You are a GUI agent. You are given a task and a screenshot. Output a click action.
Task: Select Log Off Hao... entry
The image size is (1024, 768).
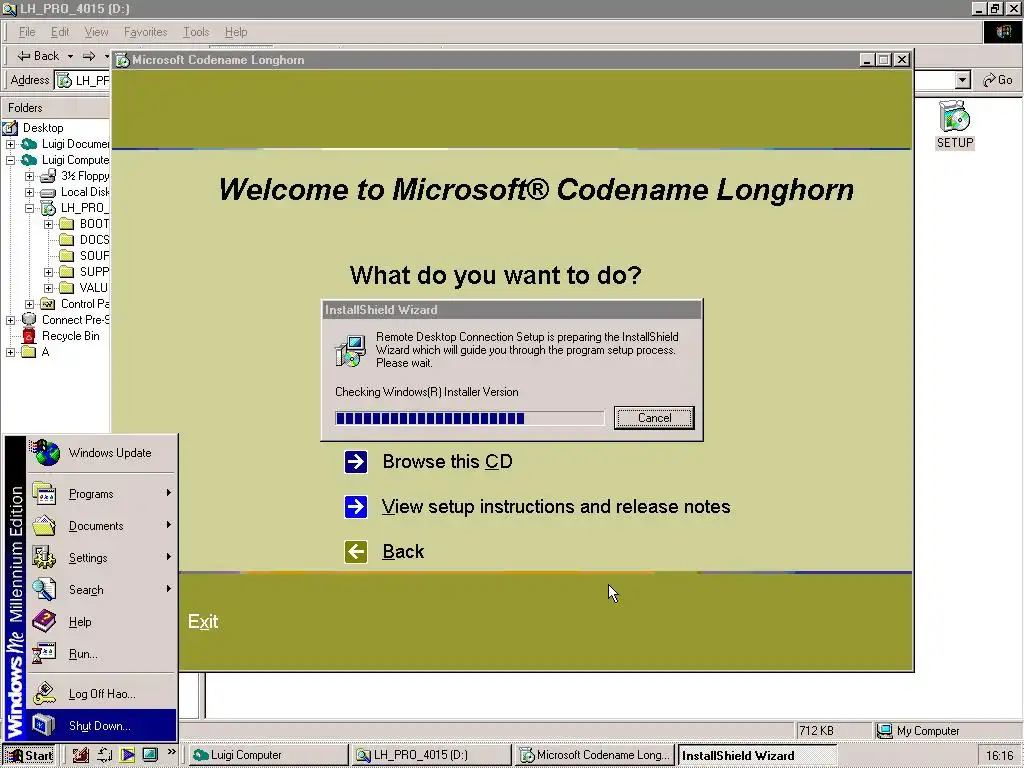tap(101, 694)
